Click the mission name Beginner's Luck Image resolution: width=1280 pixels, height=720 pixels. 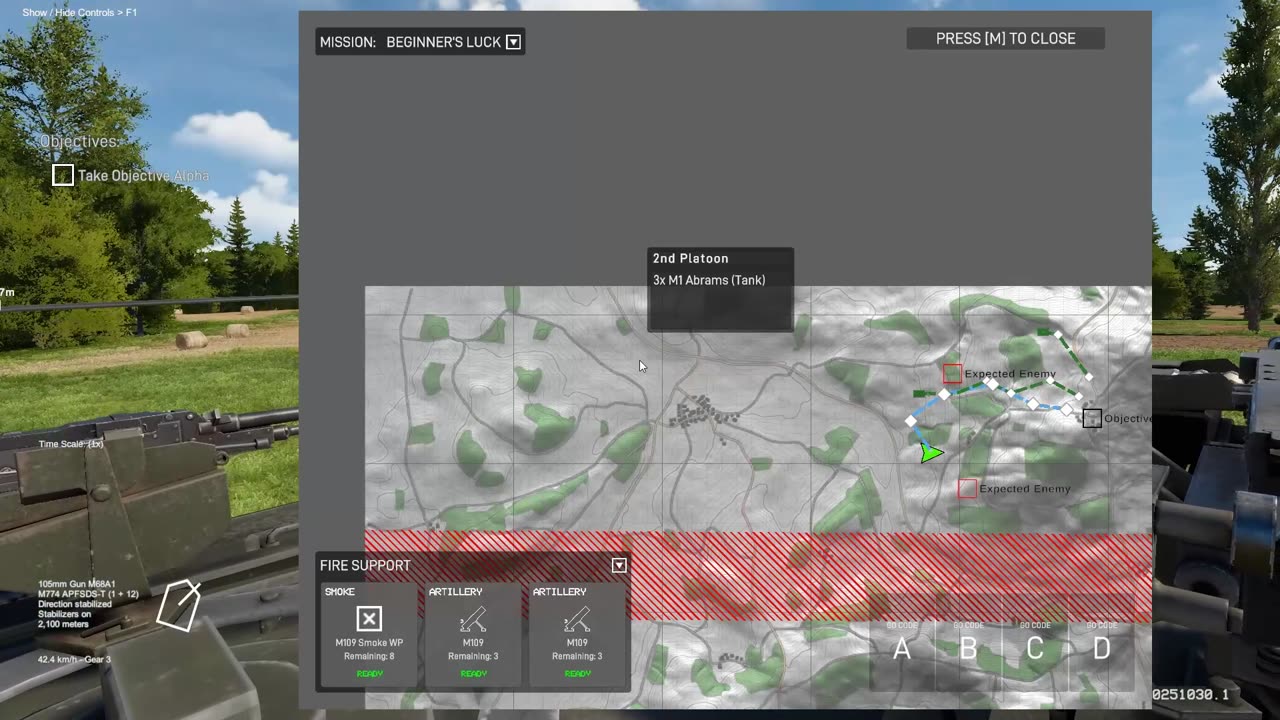[442, 42]
